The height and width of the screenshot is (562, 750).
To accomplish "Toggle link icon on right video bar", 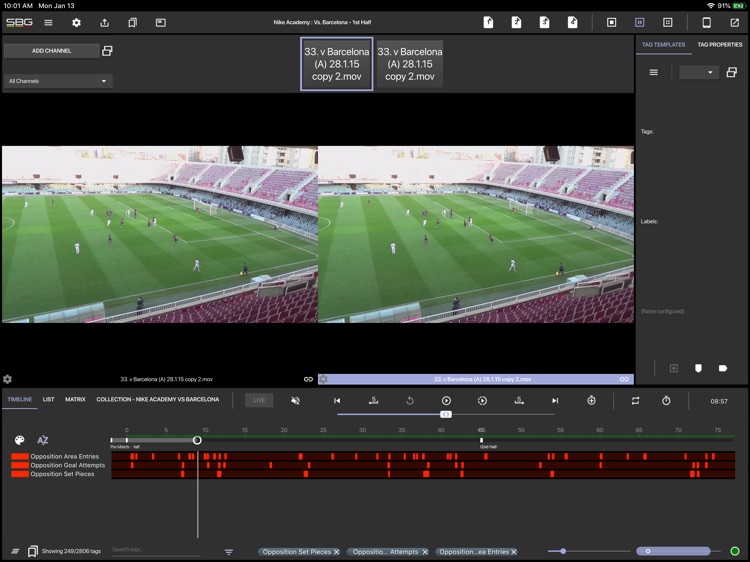I will pos(624,379).
